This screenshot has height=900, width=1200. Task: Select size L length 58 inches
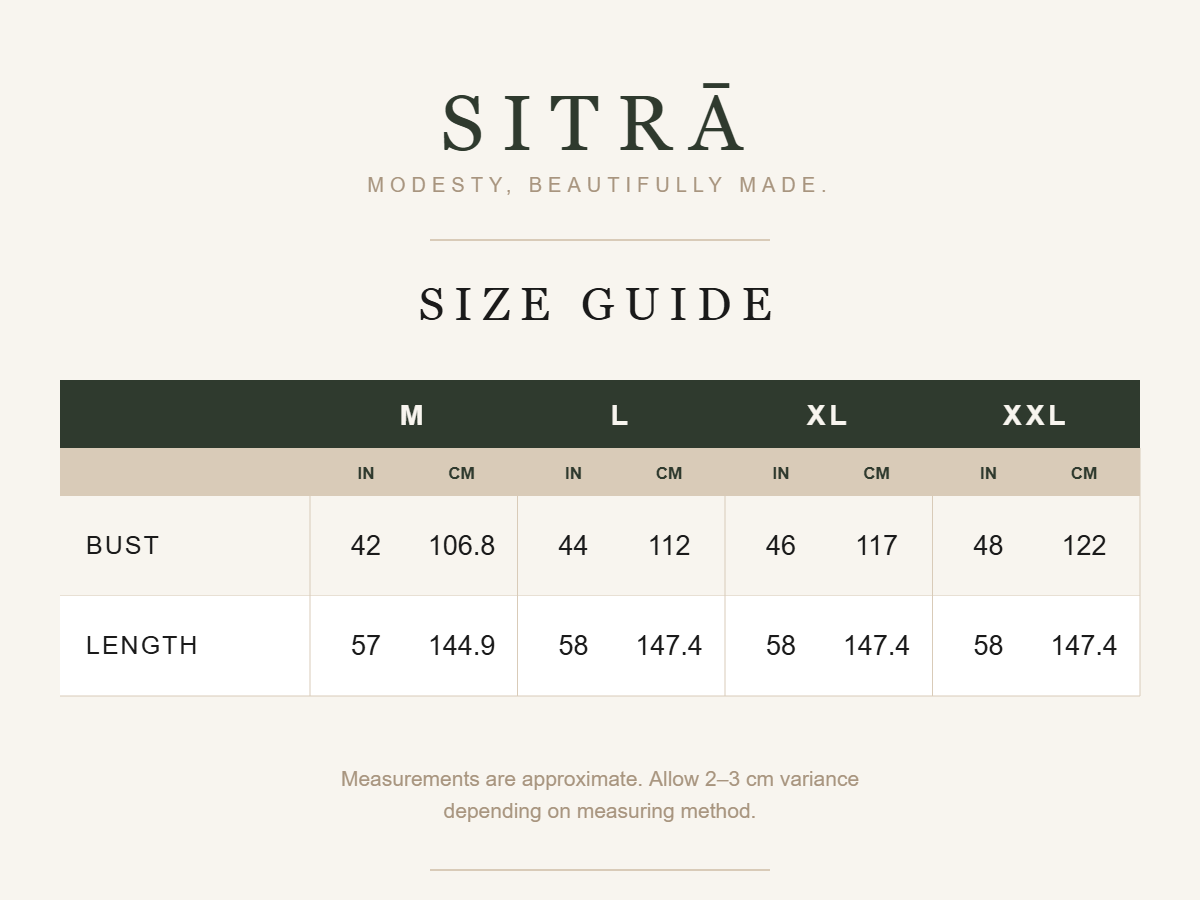(x=573, y=645)
